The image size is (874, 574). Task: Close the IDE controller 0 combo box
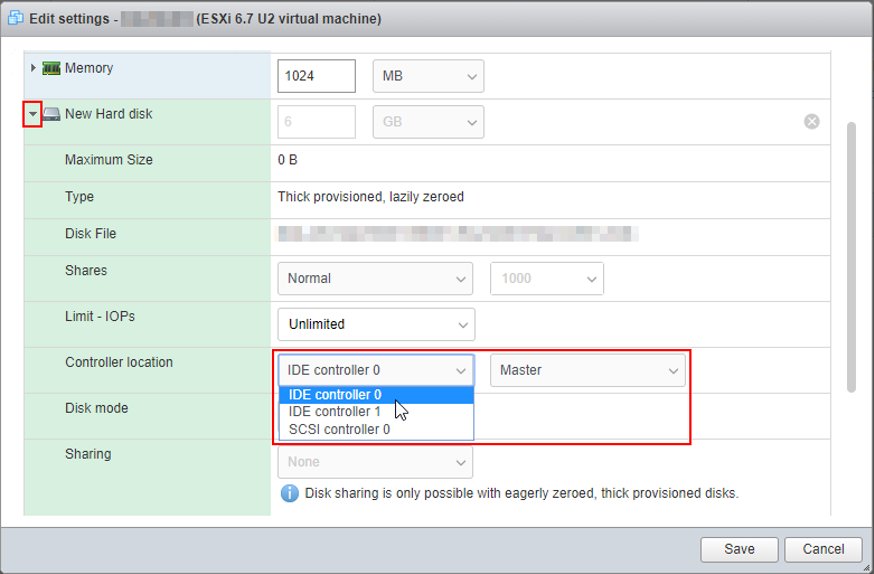pos(376,370)
